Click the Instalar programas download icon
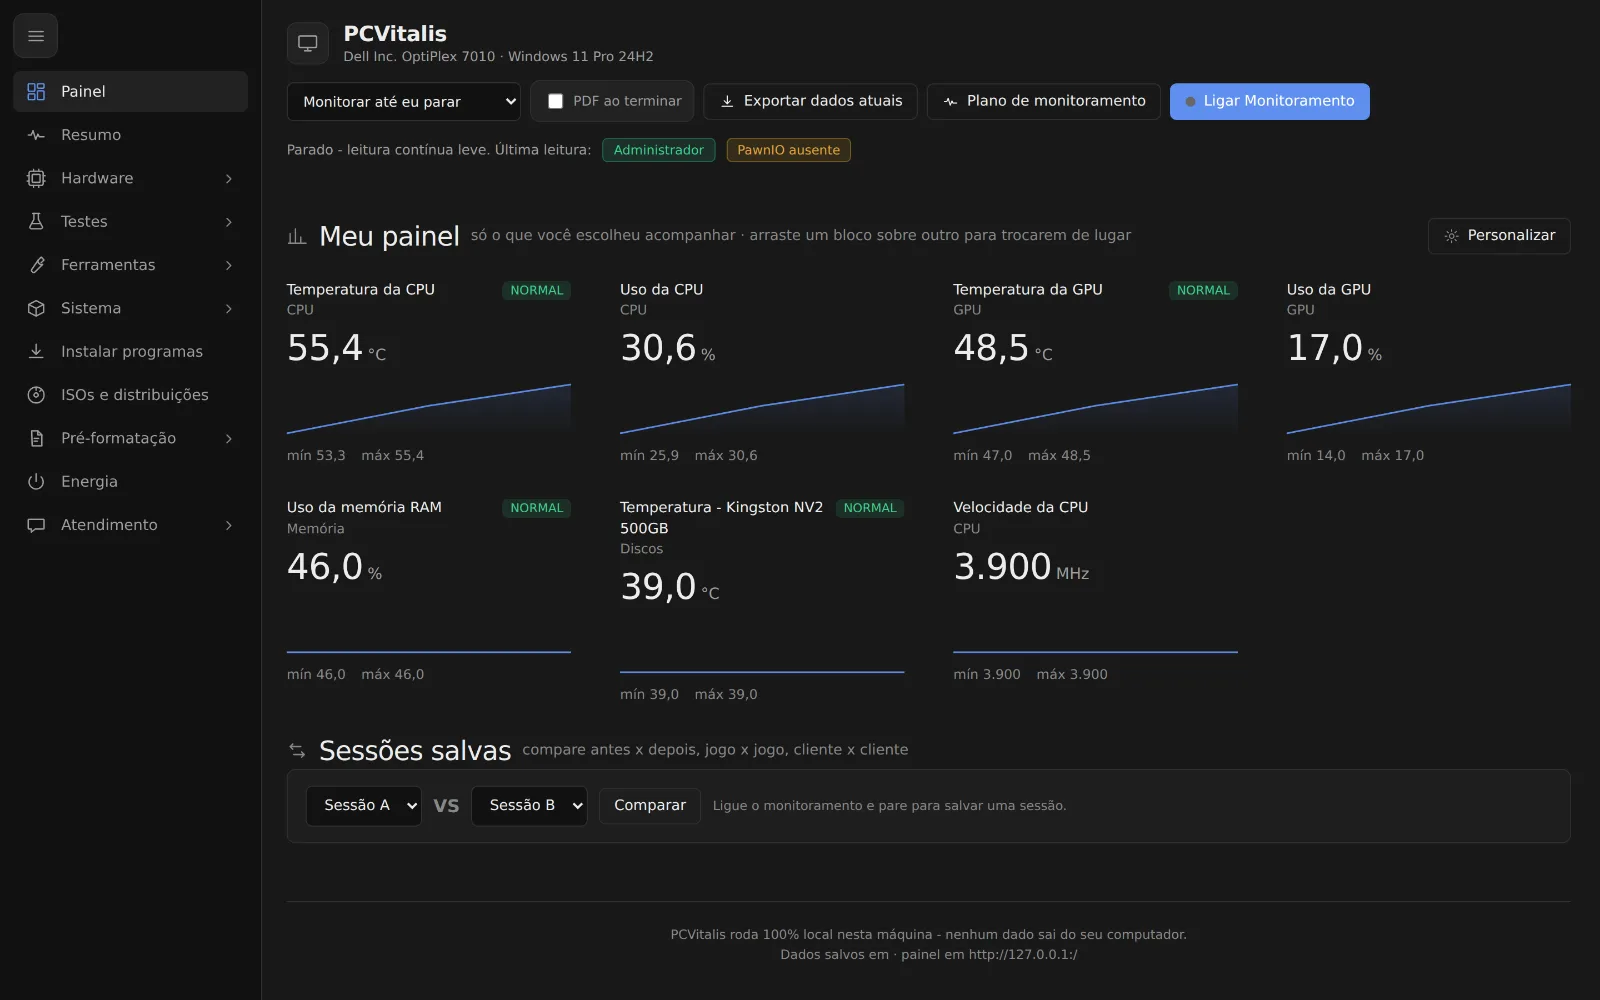This screenshot has height=1000, width=1600. [x=36, y=352]
